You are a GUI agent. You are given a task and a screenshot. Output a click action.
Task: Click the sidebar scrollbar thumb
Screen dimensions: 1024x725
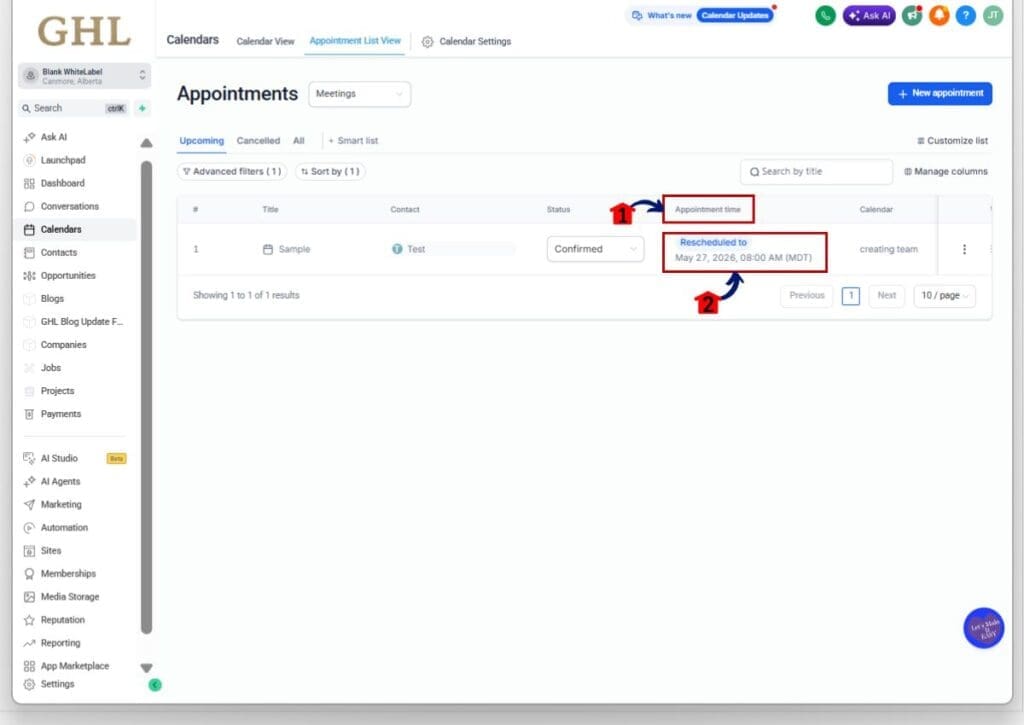coord(146,397)
